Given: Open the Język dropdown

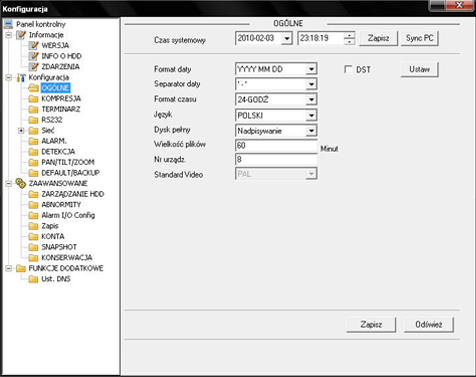Looking at the screenshot, I should point(311,115).
